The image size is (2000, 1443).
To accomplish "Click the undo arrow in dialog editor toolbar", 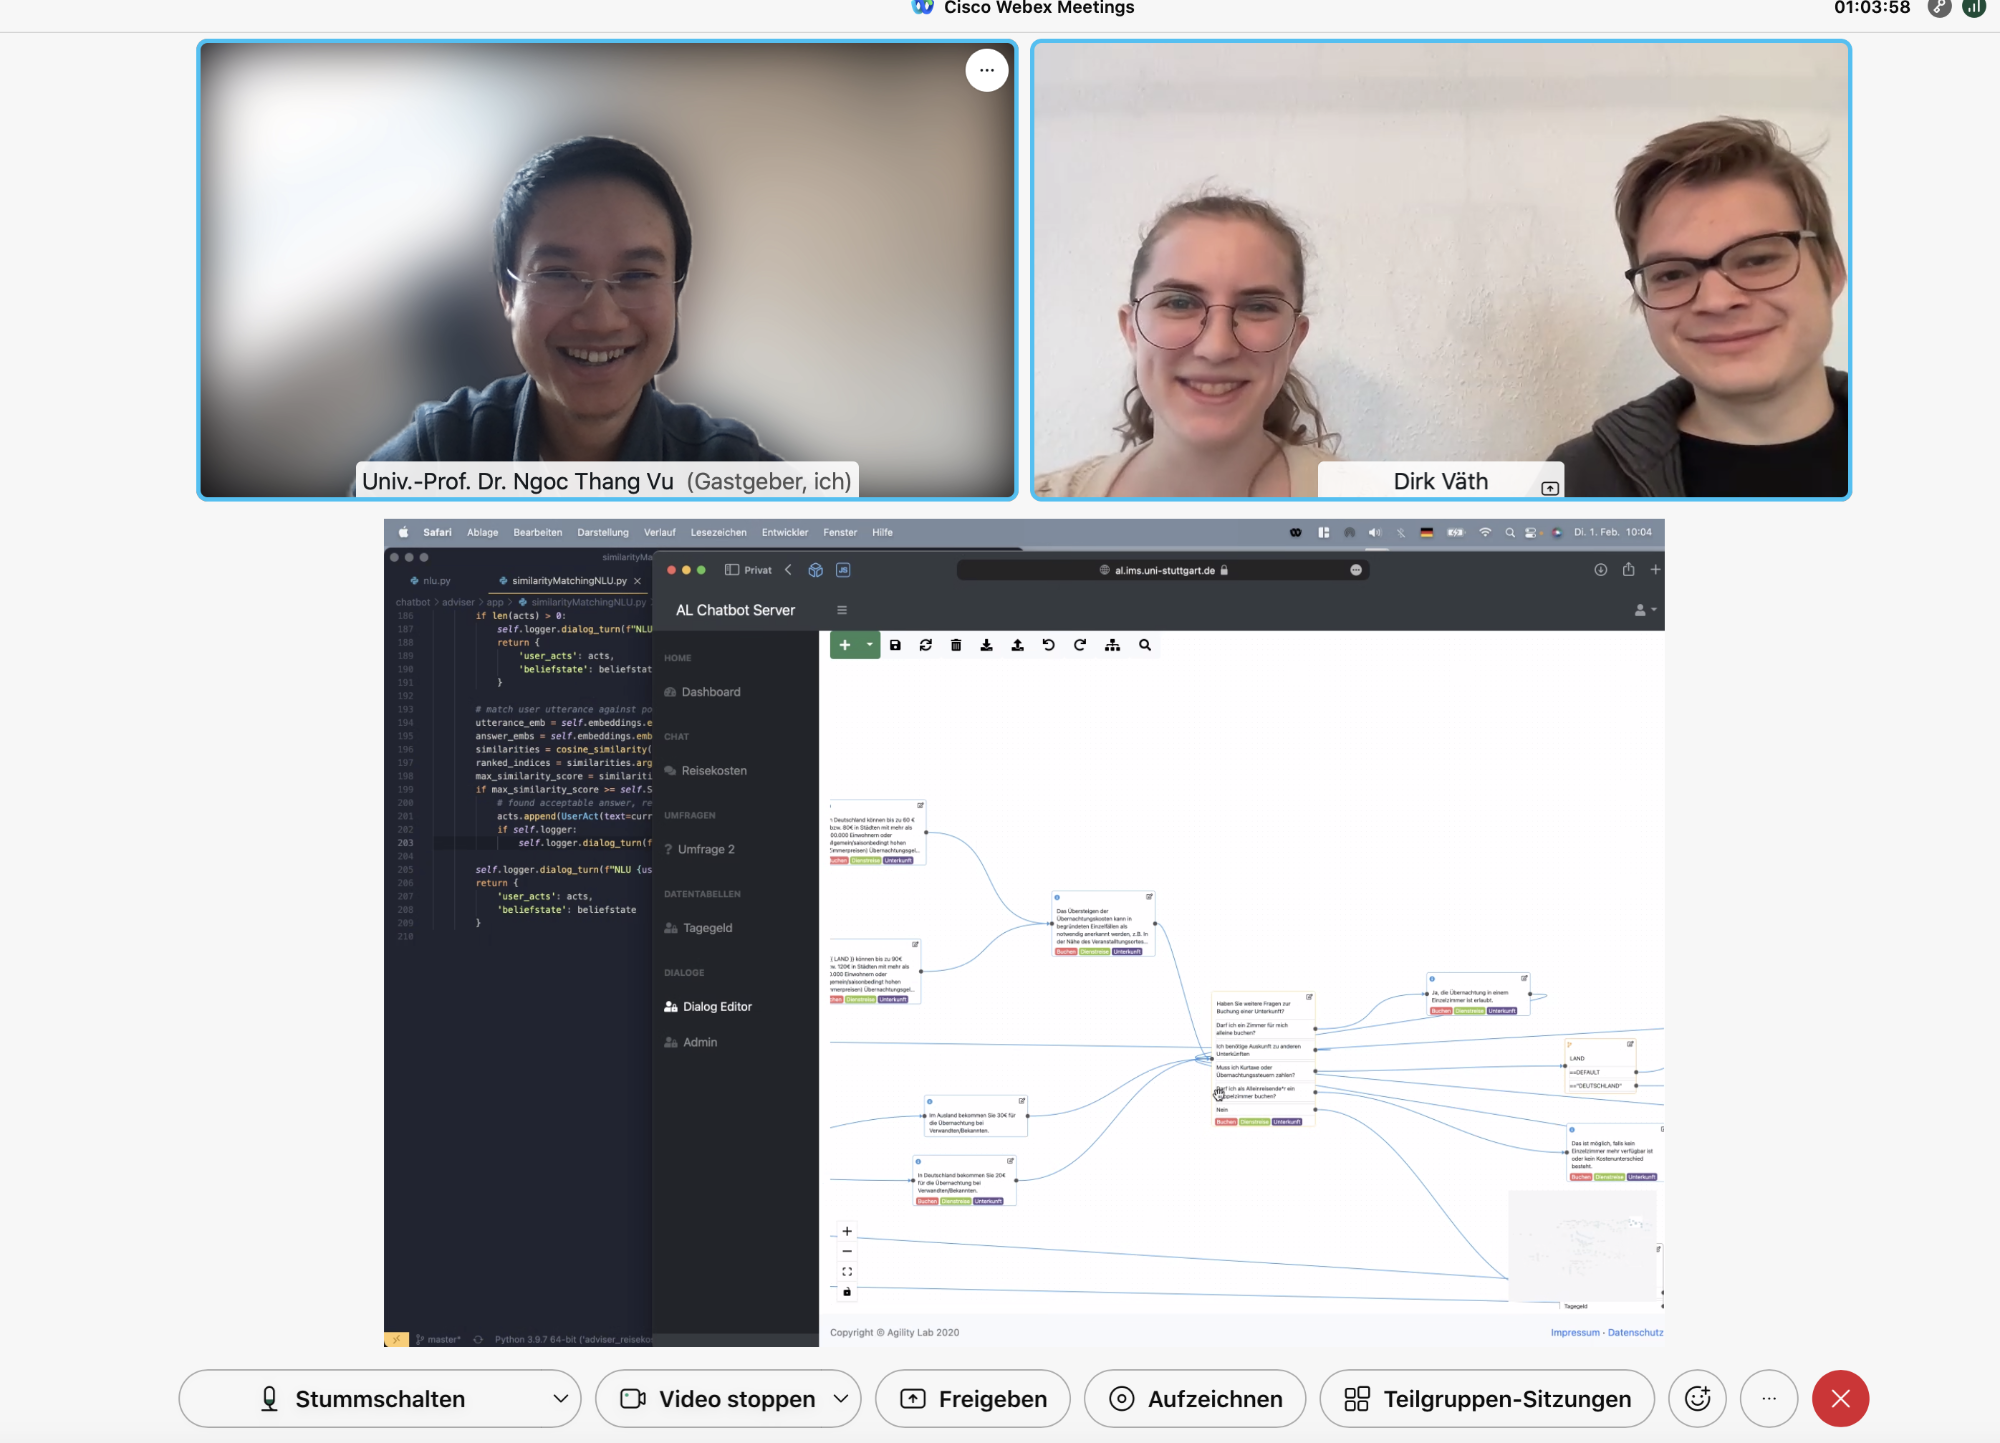I will click(1048, 645).
